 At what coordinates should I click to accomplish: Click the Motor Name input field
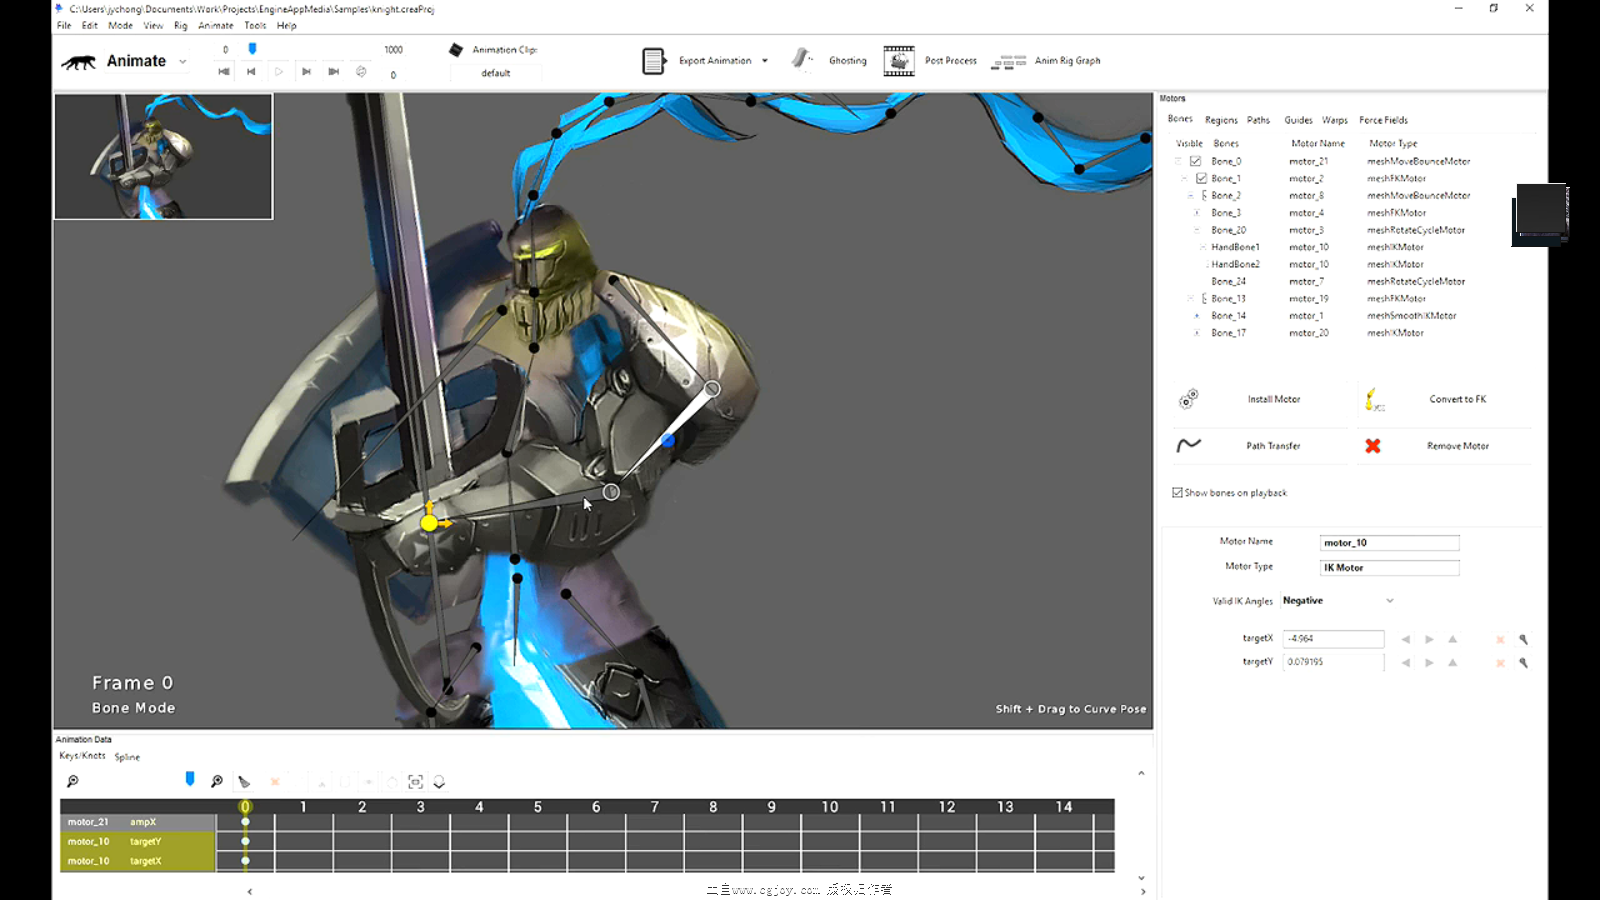coord(1390,543)
